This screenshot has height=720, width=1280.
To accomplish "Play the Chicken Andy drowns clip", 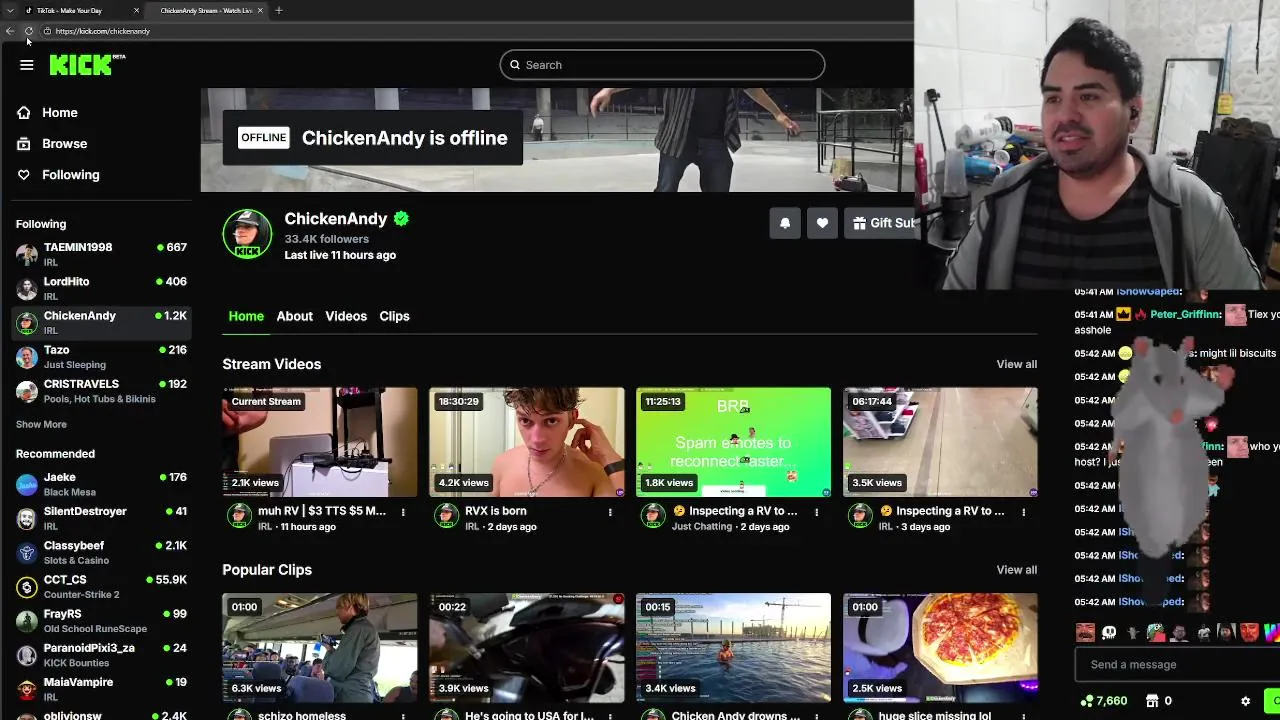I will pos(734,648).
